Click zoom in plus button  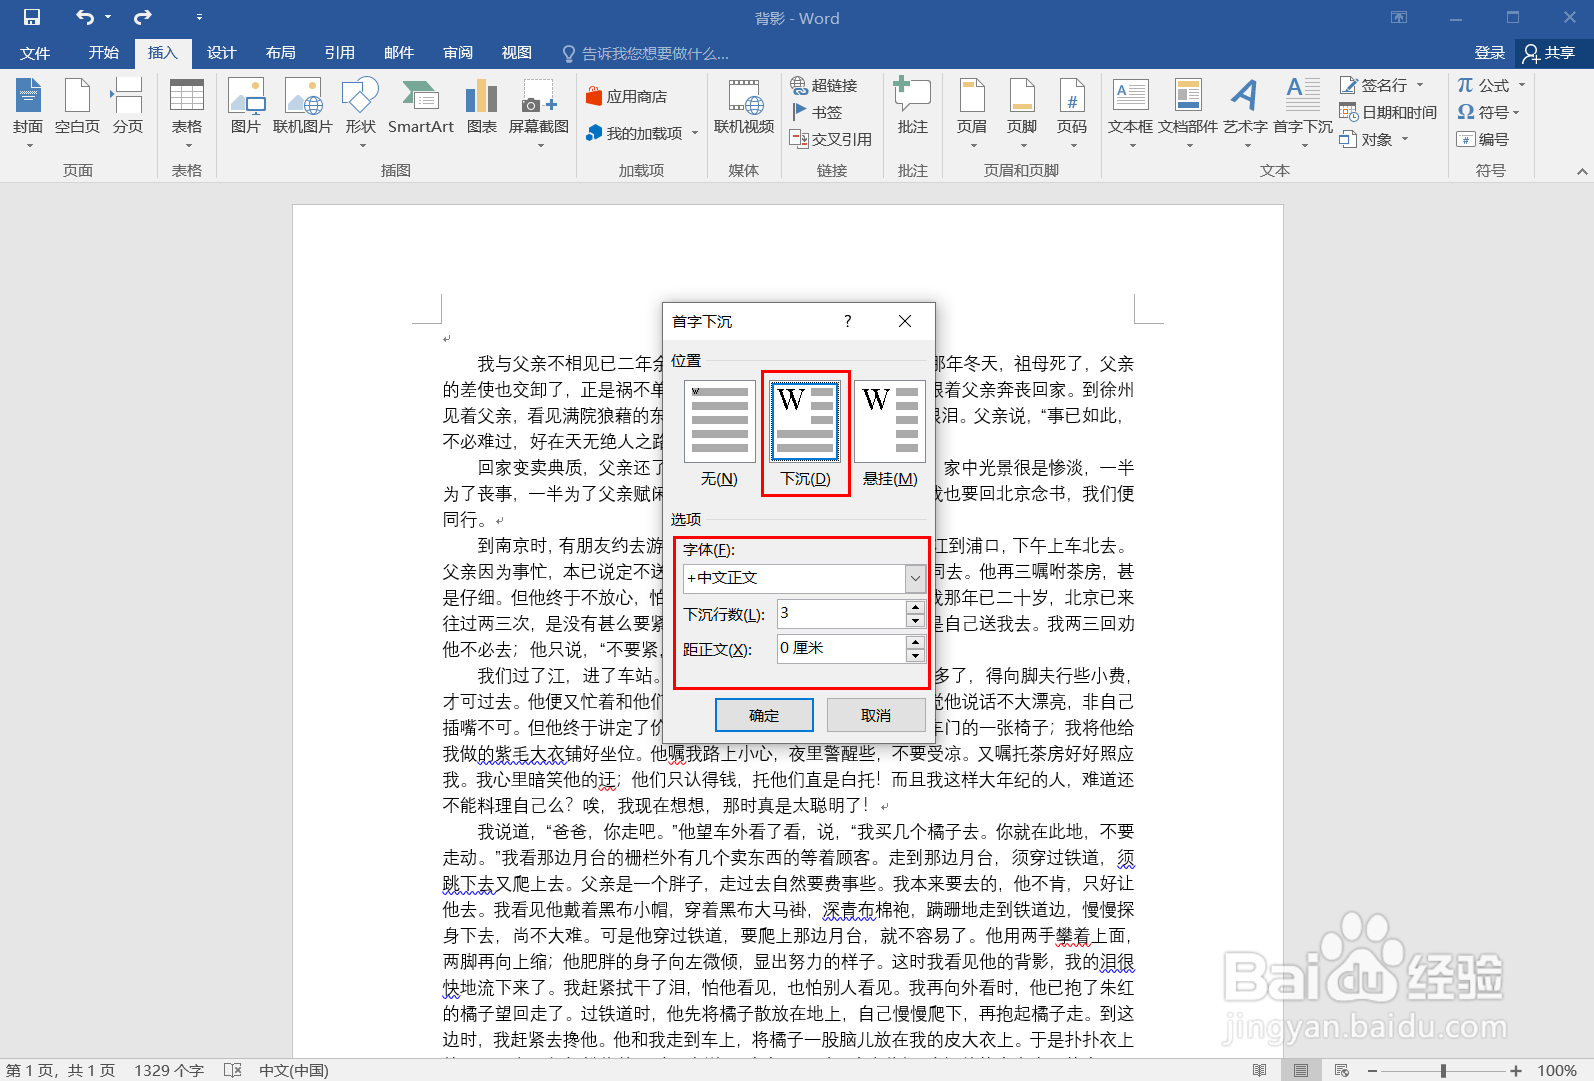click(x=1516, y=1070)
